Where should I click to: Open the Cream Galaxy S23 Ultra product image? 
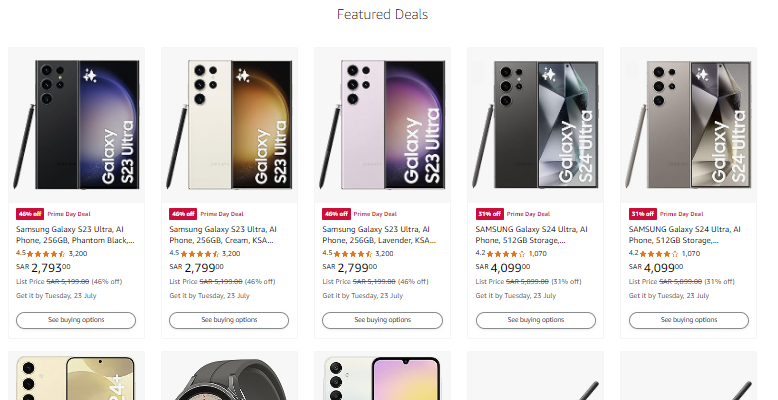[229, 124]
